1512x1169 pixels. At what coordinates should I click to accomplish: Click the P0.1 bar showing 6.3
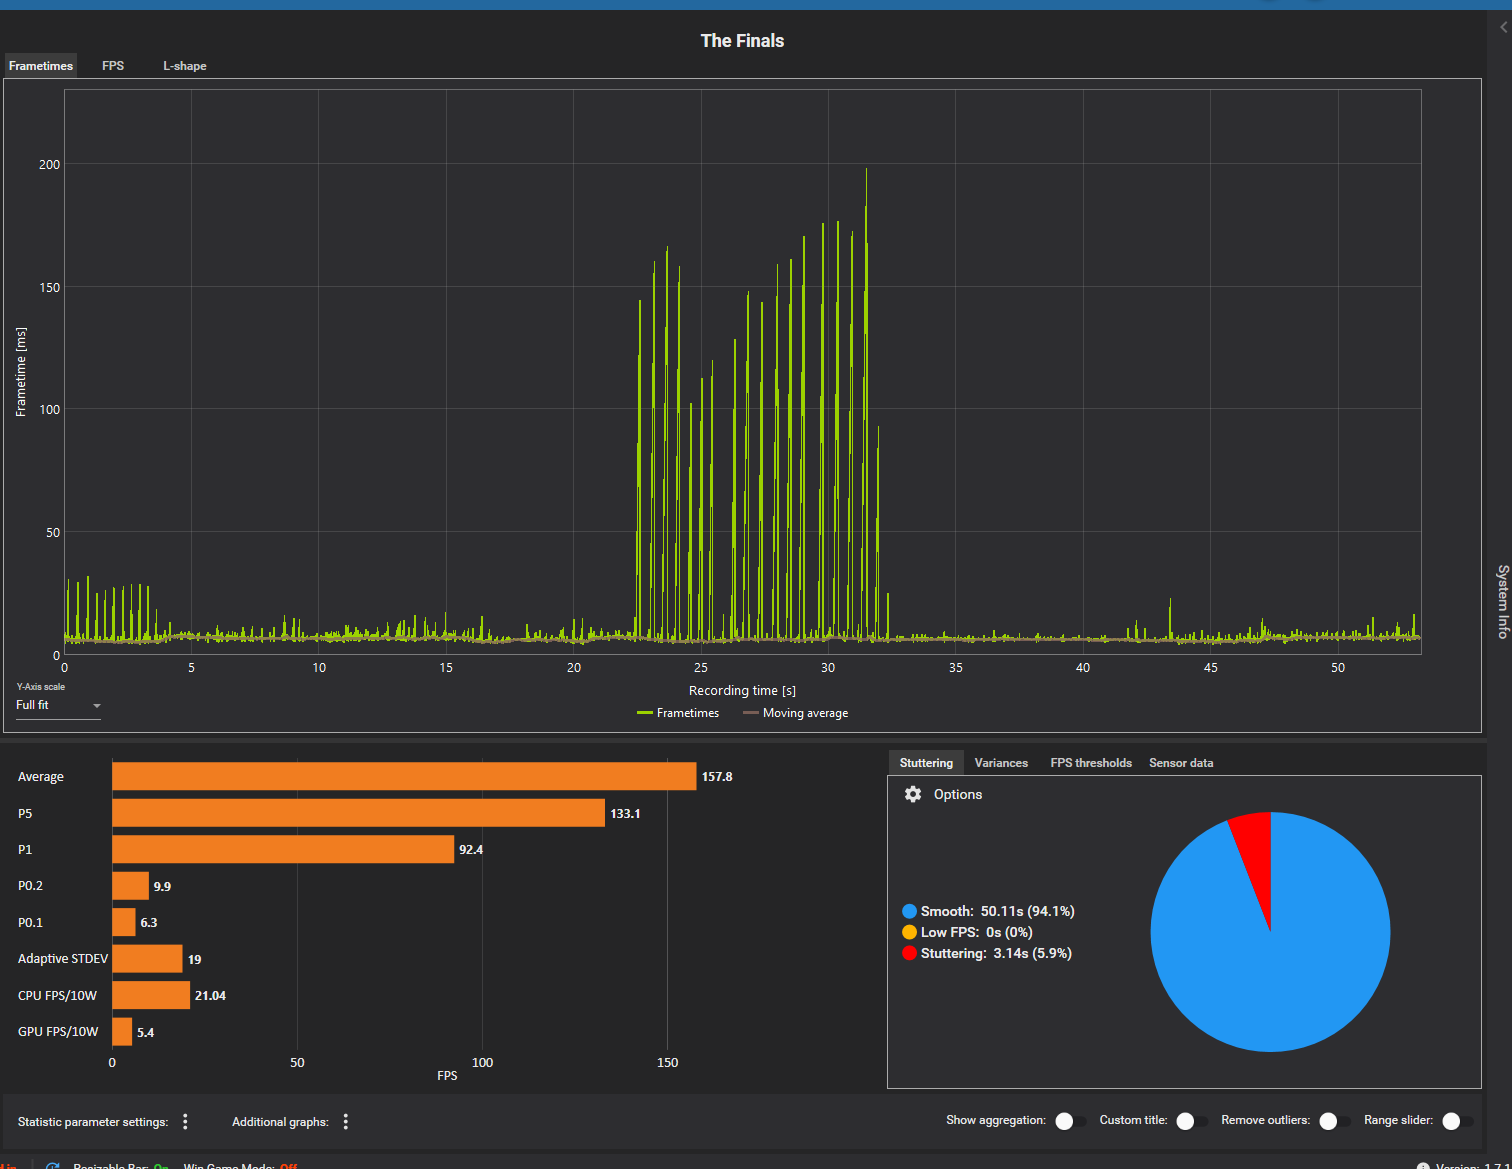pyautogui.click(x=124, y=922)
